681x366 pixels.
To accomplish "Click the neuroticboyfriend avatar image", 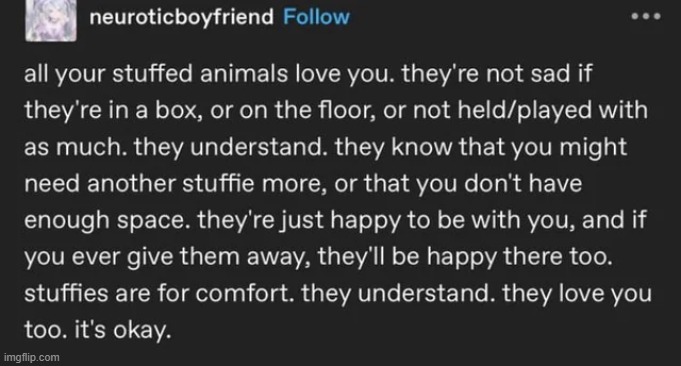I will (x=51, y=20).
